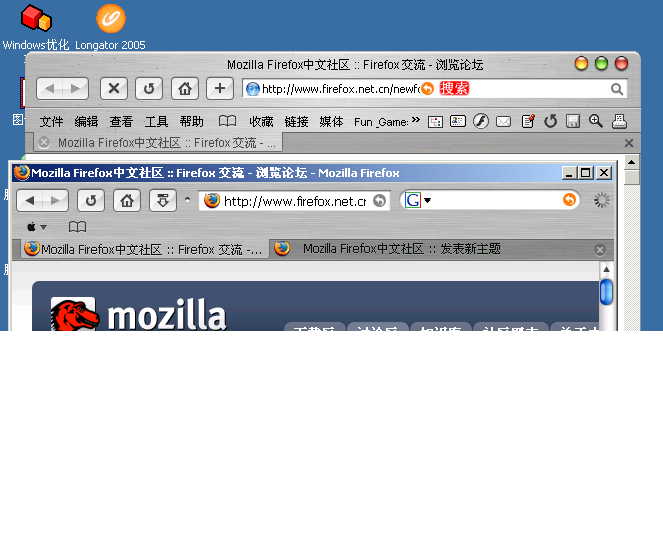Click the plus new-tab button in back browser
The image size is (663, 539).
(220, 89)
